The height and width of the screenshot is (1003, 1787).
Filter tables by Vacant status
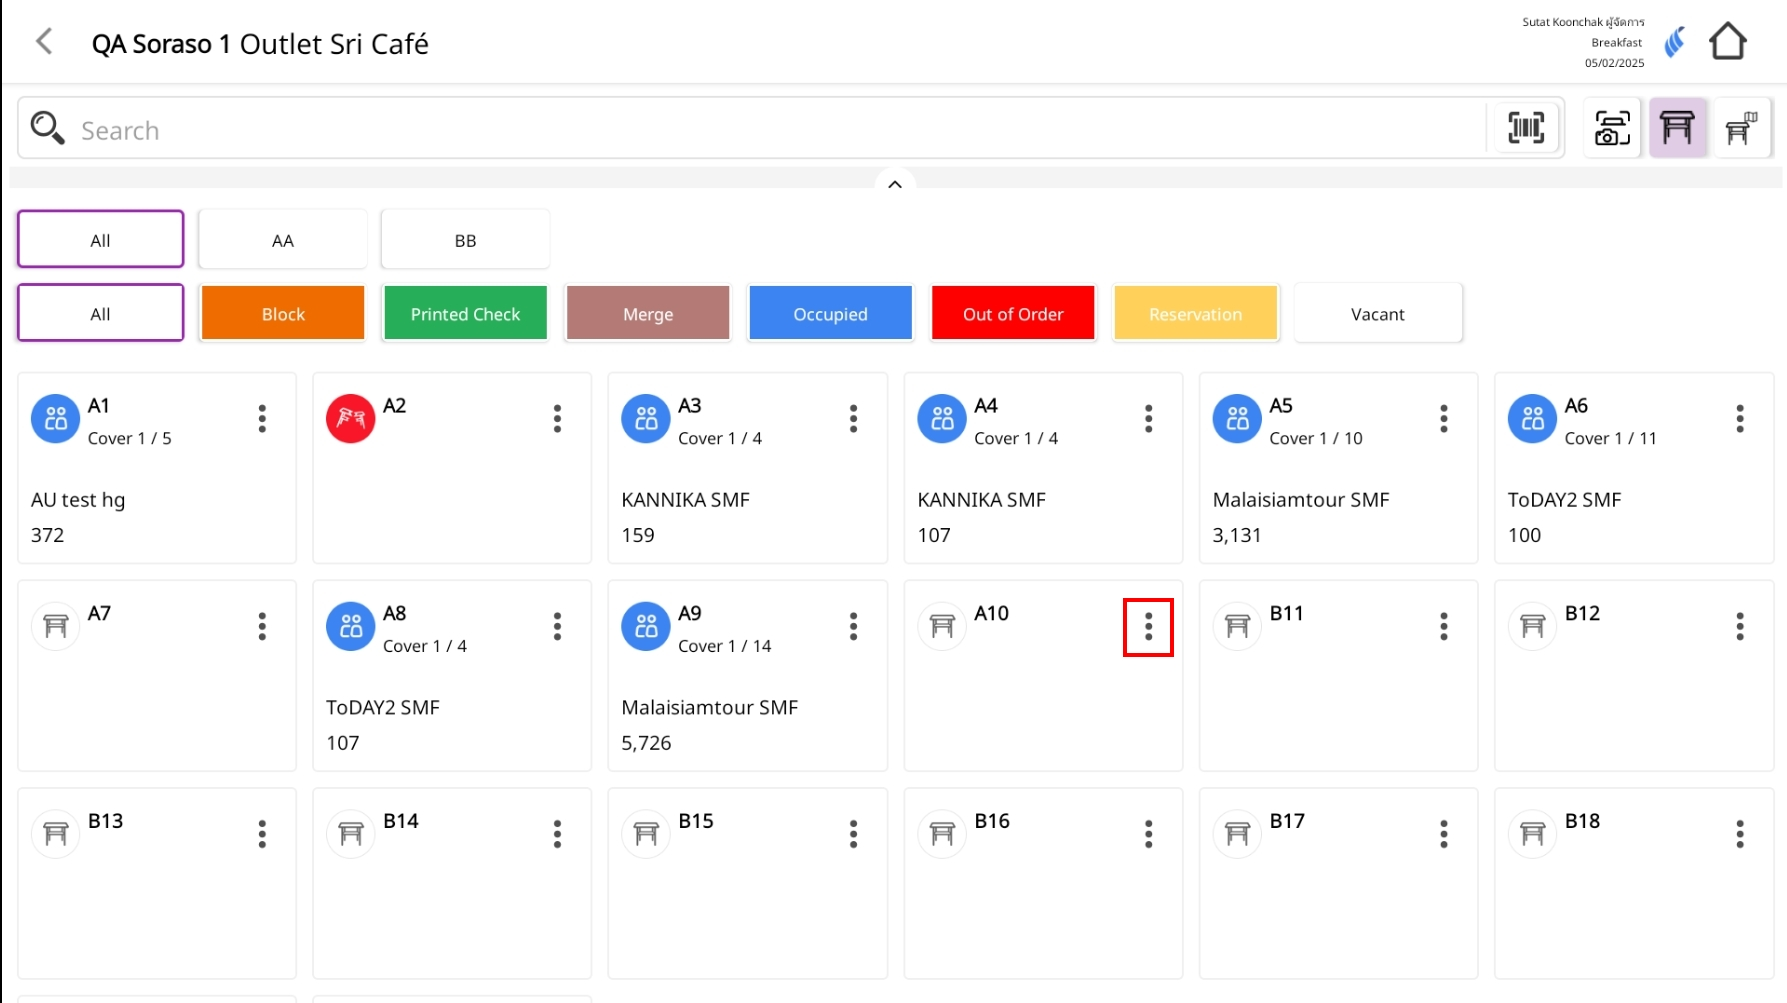coord(1377,314)
